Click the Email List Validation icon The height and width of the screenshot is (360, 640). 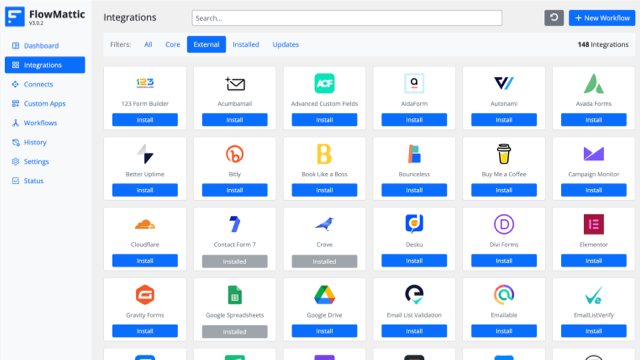tap(414, 295)
